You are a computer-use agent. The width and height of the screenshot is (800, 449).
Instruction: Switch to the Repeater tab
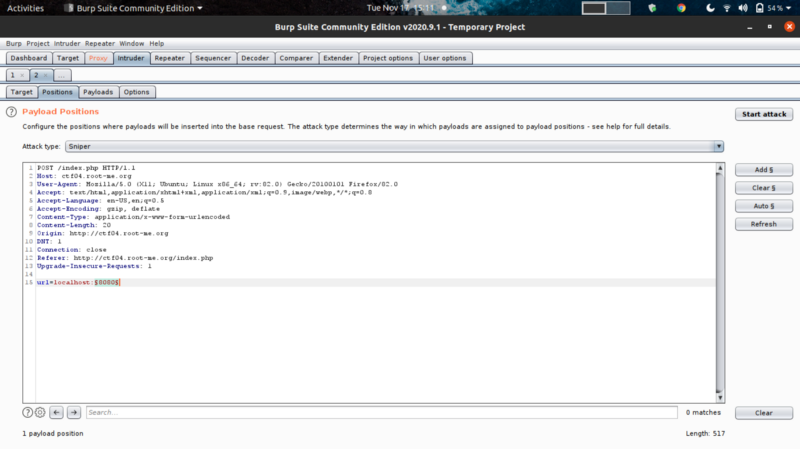coord(169,58)
